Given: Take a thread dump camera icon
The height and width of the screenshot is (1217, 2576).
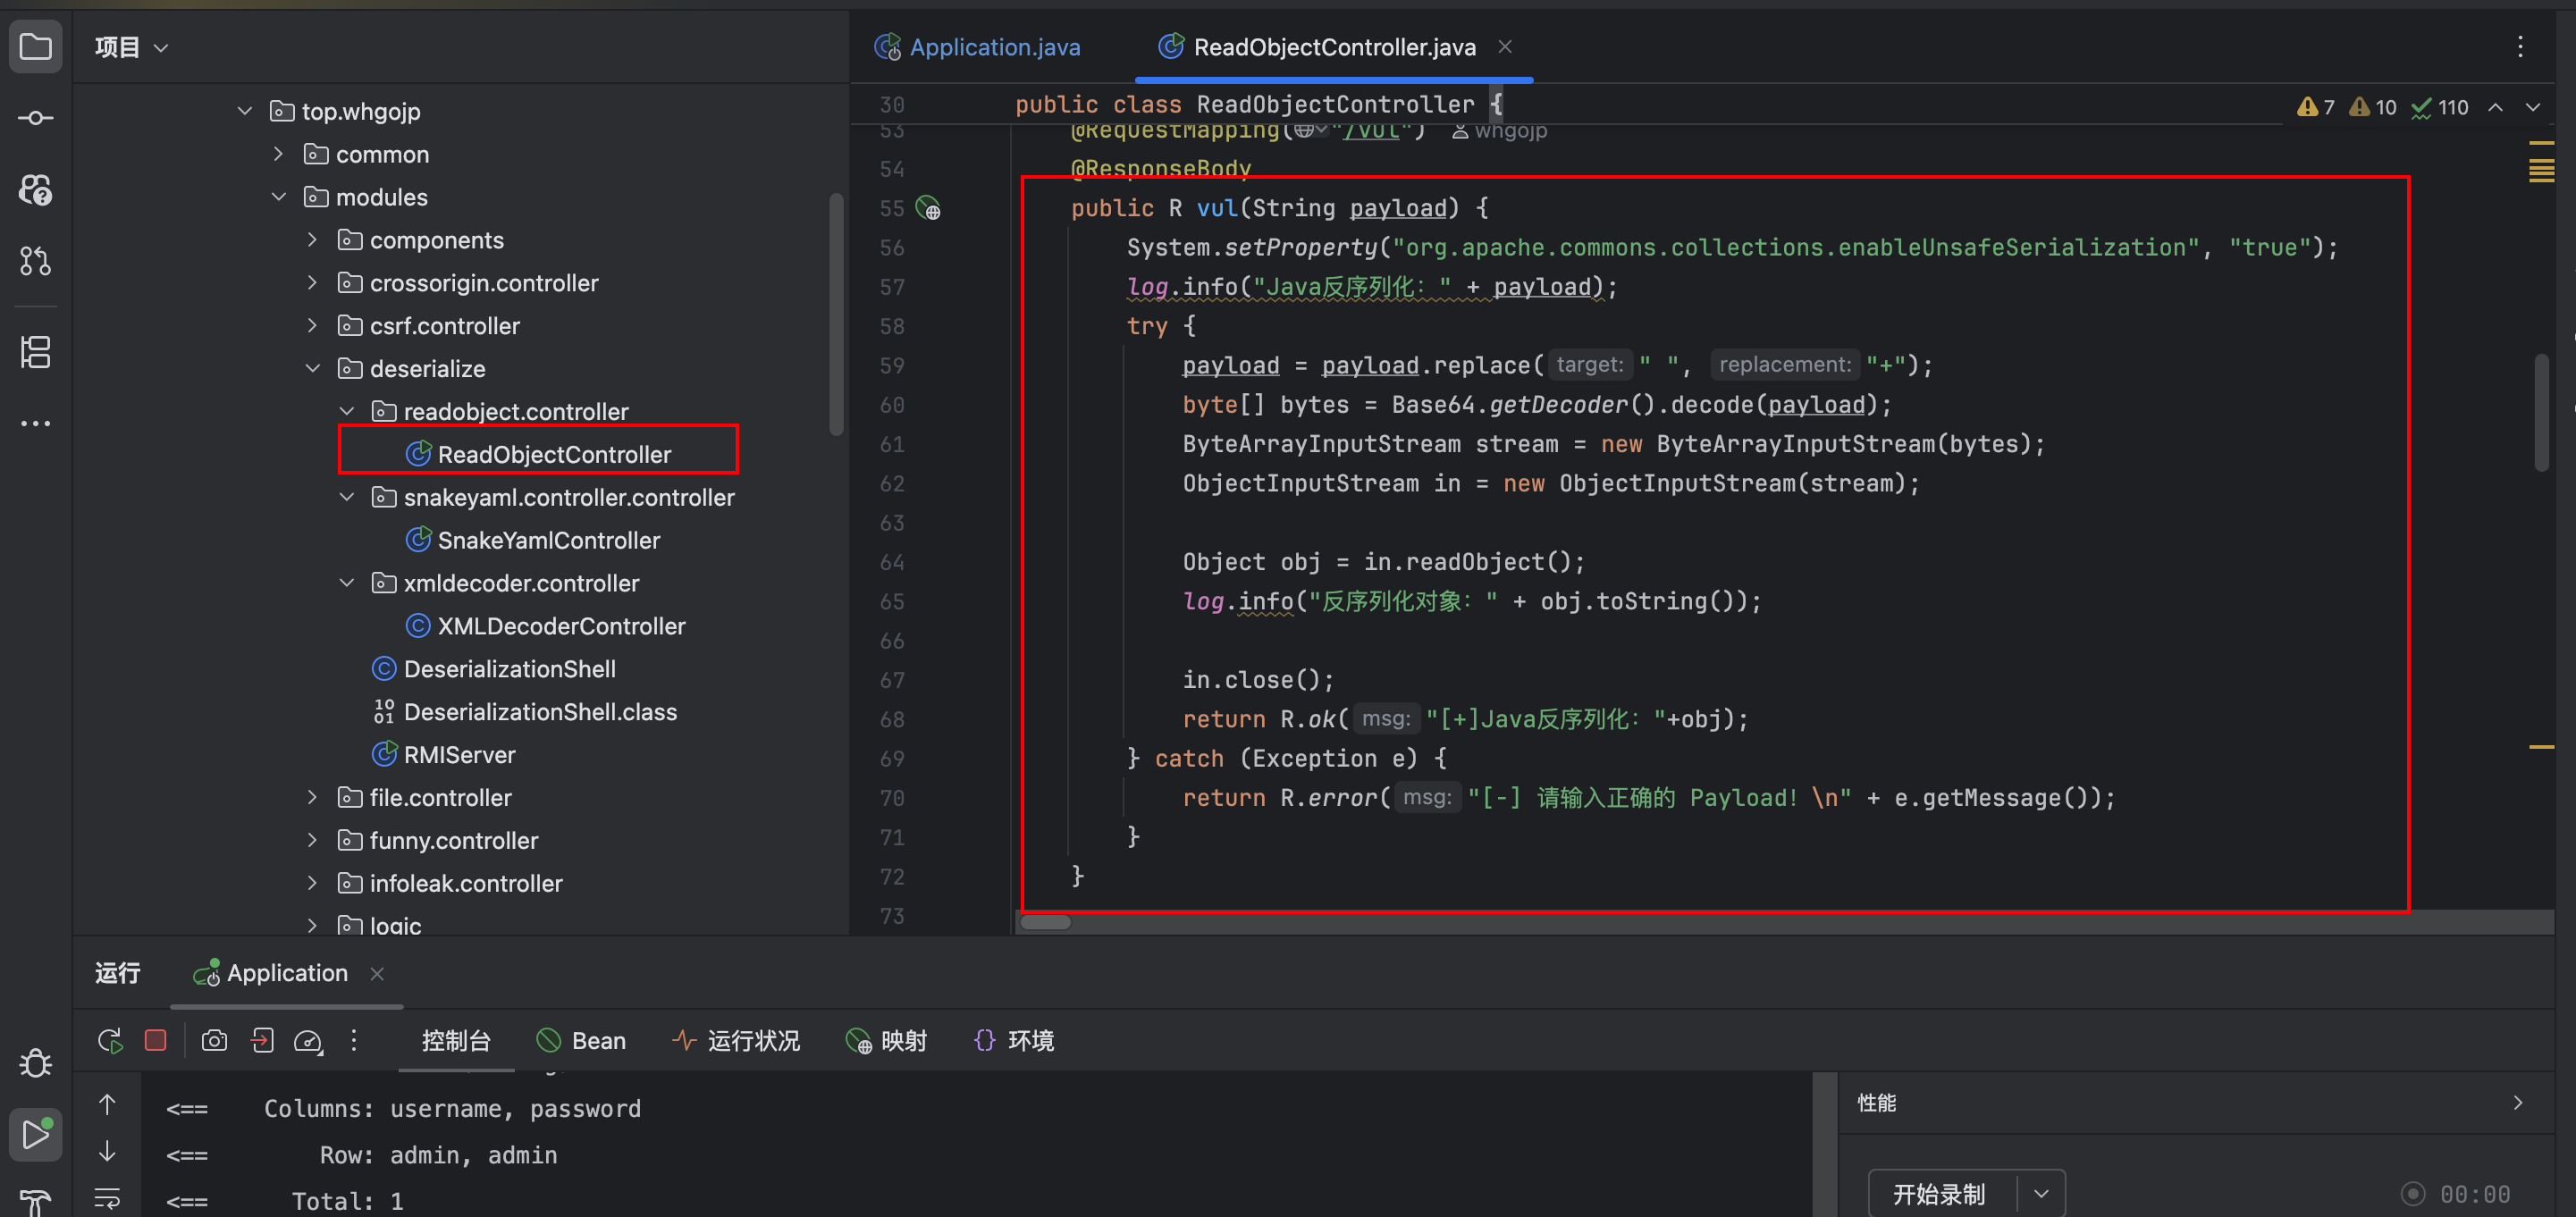Looking at the screenshot, I should point(214,1041).
